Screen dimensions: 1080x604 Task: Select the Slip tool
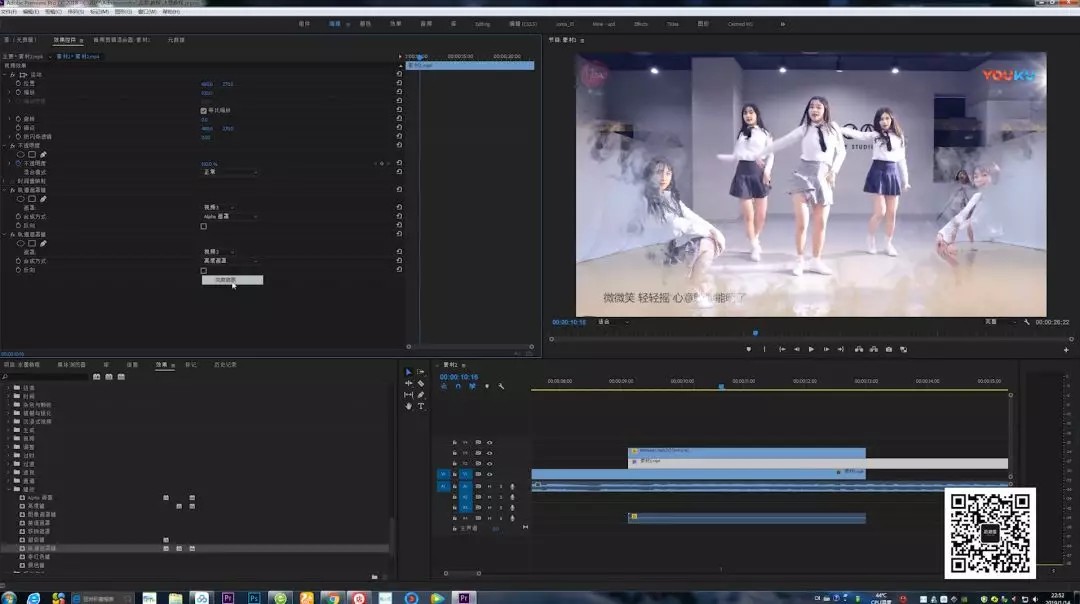pos(408,395)
